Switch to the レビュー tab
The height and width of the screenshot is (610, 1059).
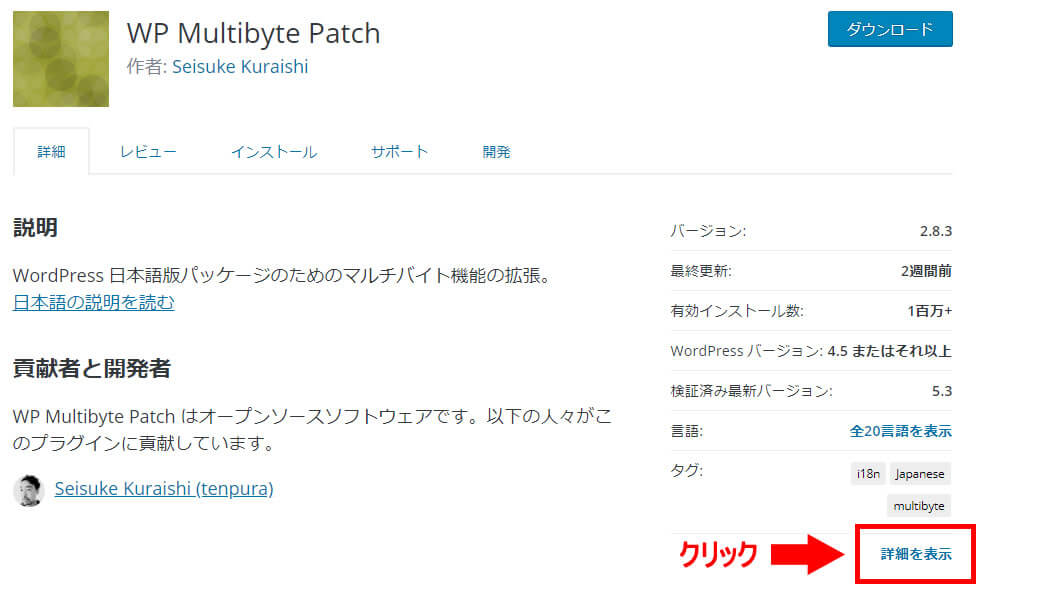(148, 152)
